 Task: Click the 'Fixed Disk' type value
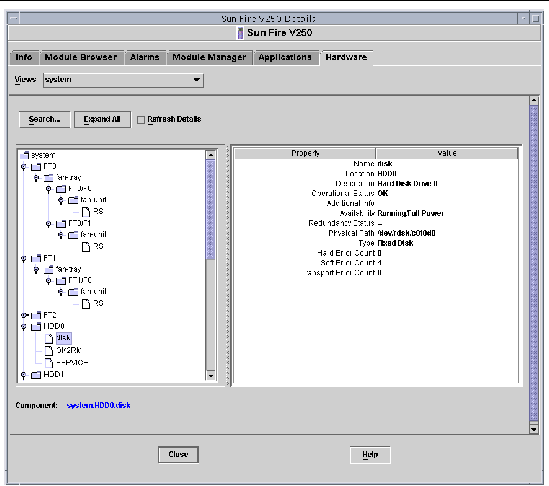(x=395, y=243)
